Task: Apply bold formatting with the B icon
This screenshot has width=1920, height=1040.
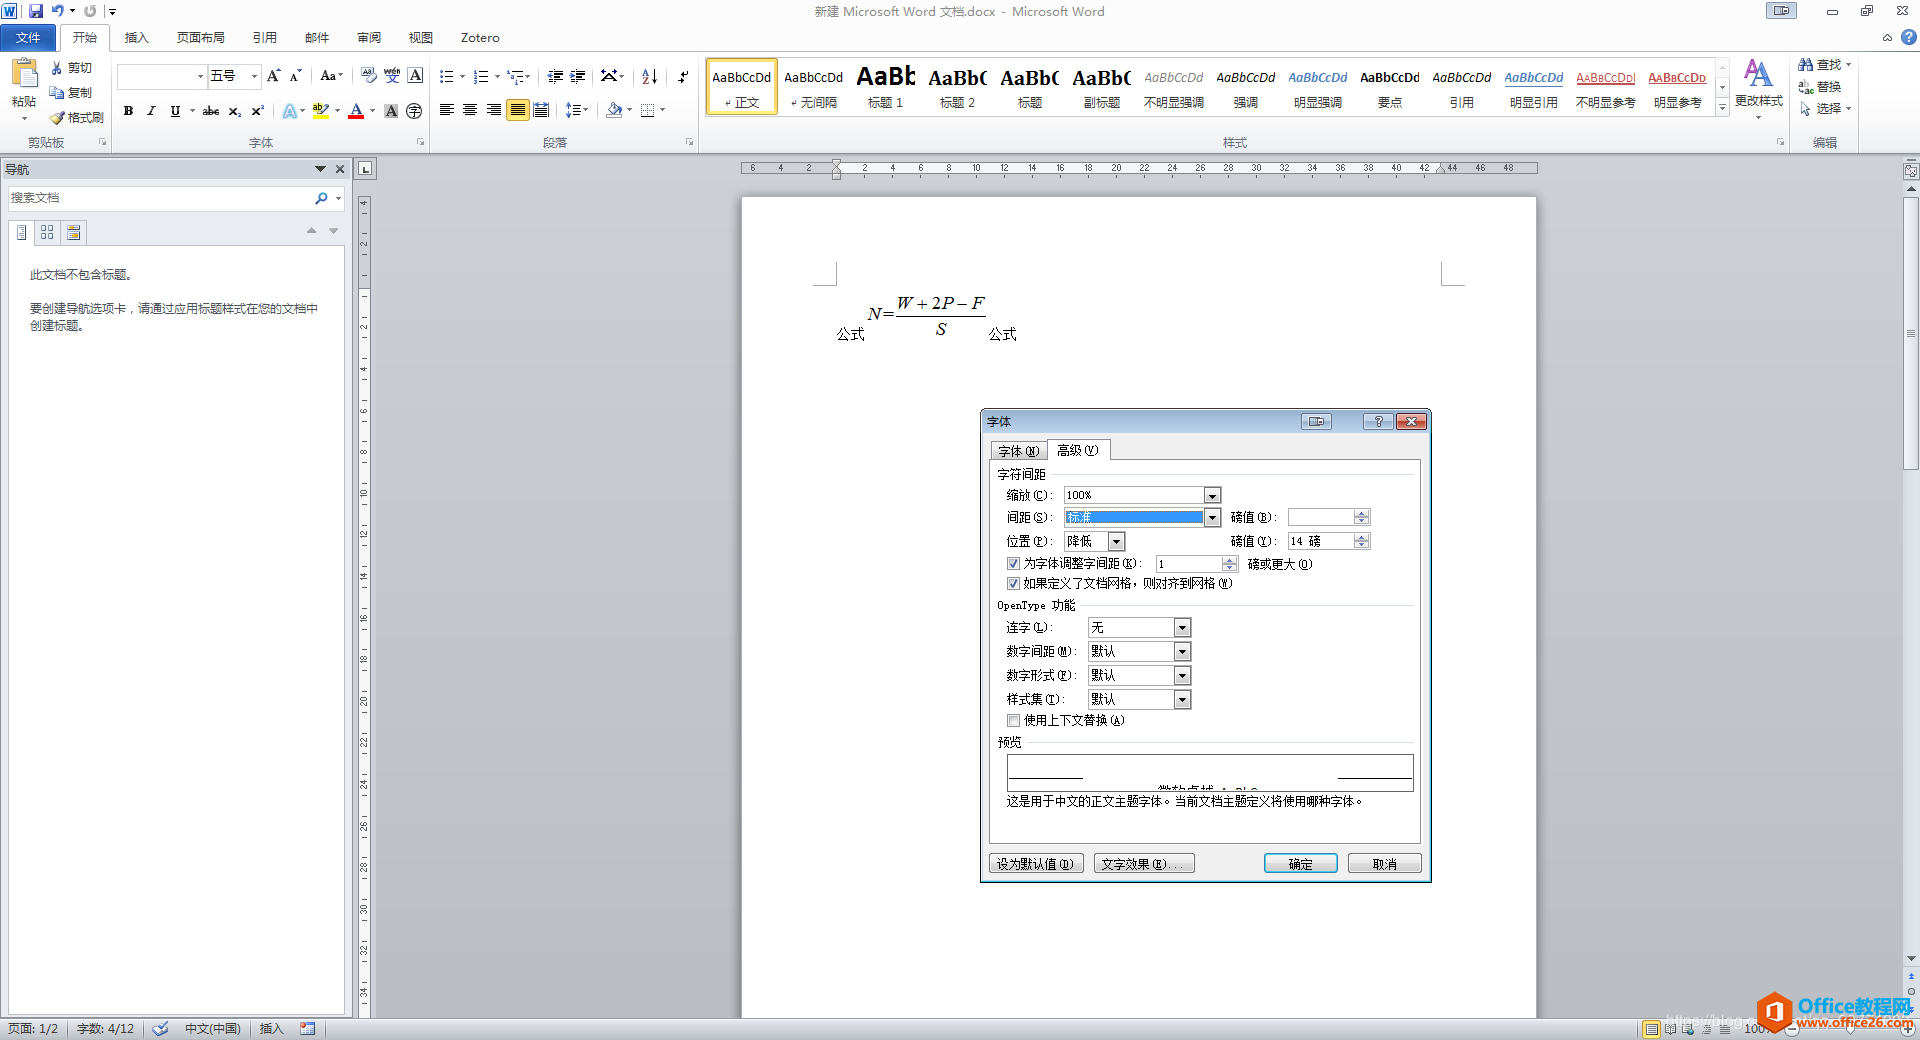Action: click(x=128, y=111)
